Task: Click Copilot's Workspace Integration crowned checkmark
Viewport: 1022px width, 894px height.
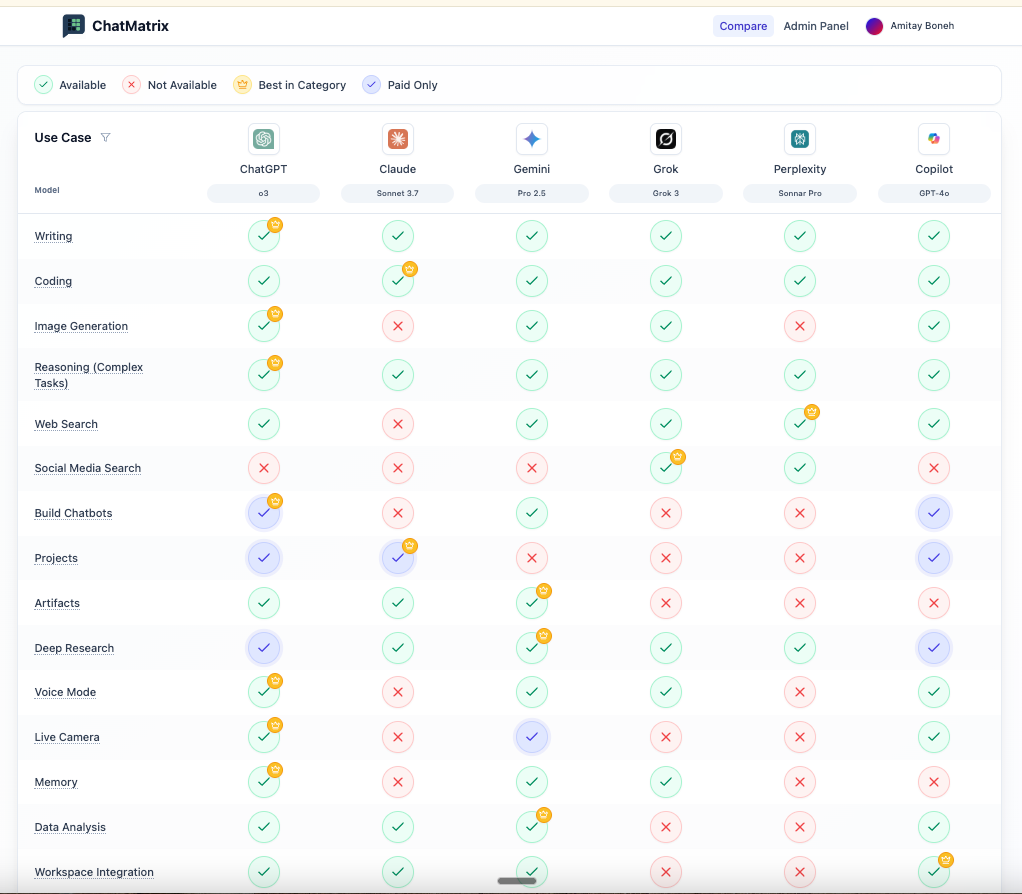Action: click(x=934, y=872)
